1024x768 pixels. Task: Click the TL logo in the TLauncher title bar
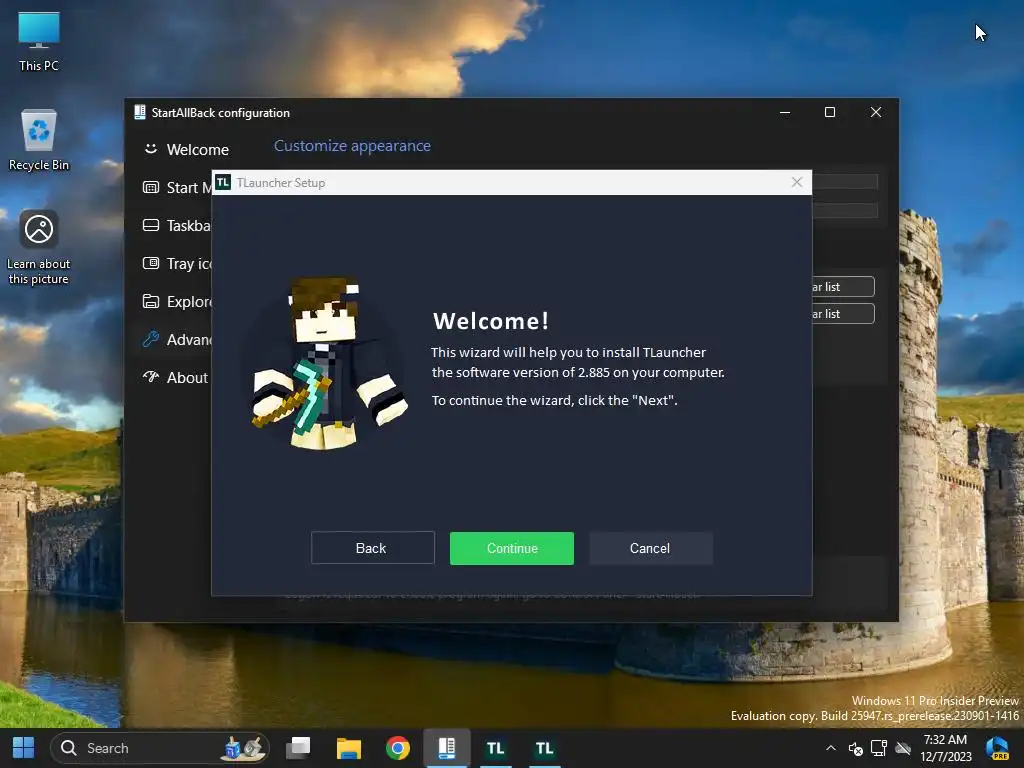pyautogui.click(x=223, y=182)
